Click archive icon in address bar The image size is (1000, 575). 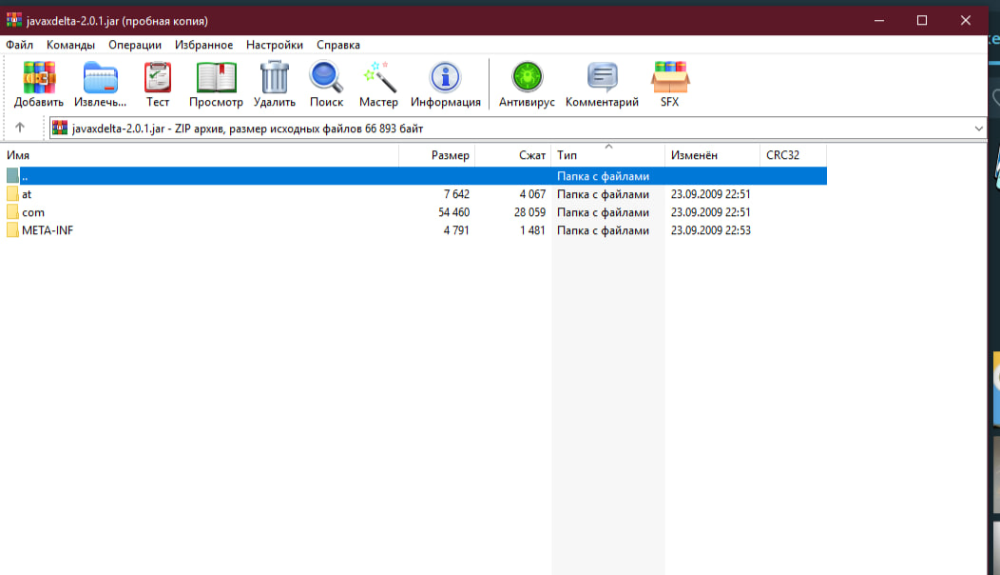(x=60, y=128)
